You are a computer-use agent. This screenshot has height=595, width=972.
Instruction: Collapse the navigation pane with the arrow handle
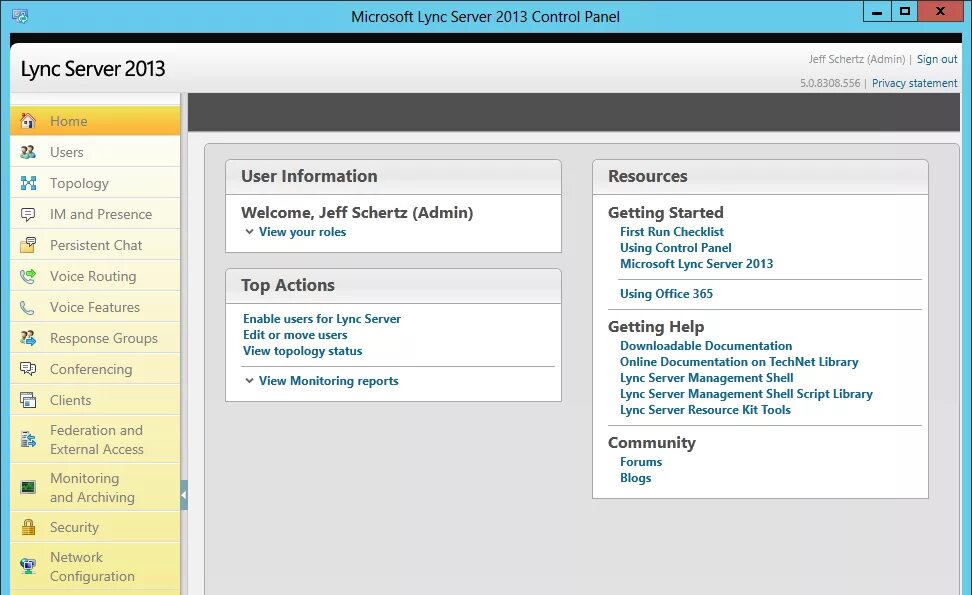[x=183, y=495]
